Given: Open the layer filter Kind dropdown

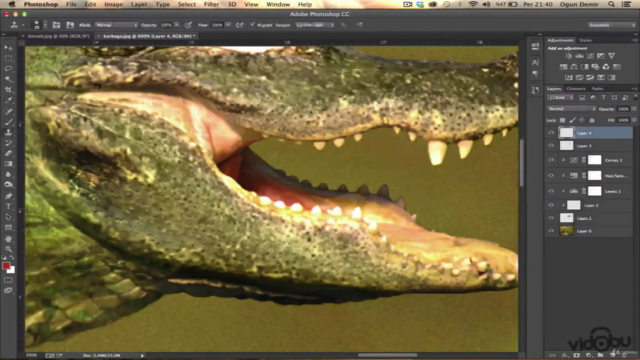Looking at the screenshot, I should pos(560,98).
